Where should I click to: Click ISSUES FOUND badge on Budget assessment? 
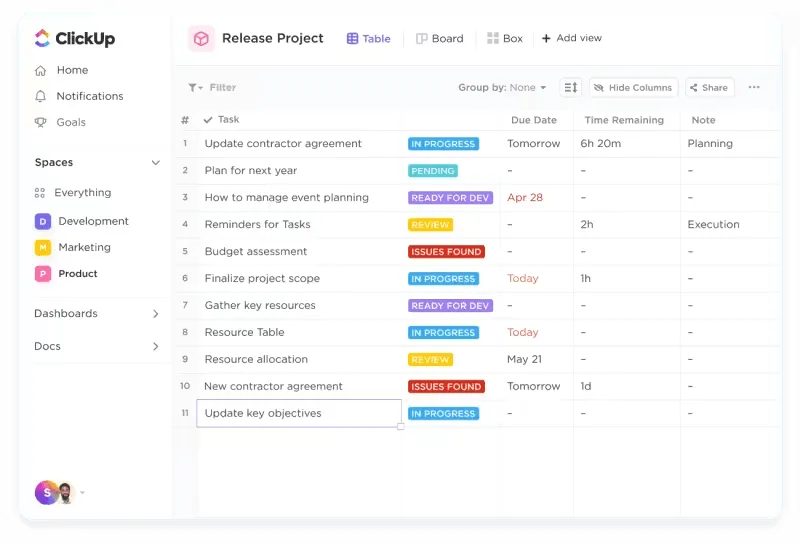[446, 252]
